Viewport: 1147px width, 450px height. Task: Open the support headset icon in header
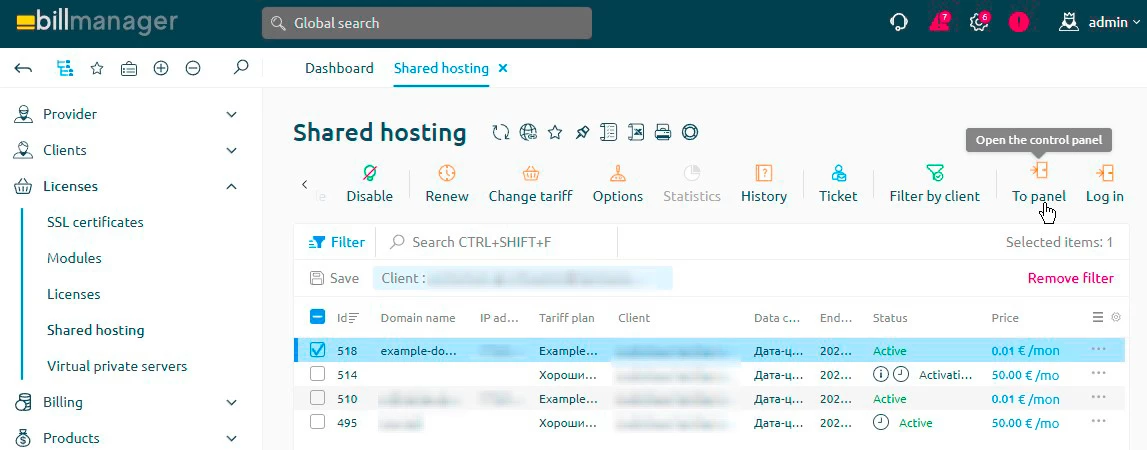[899, 22]
